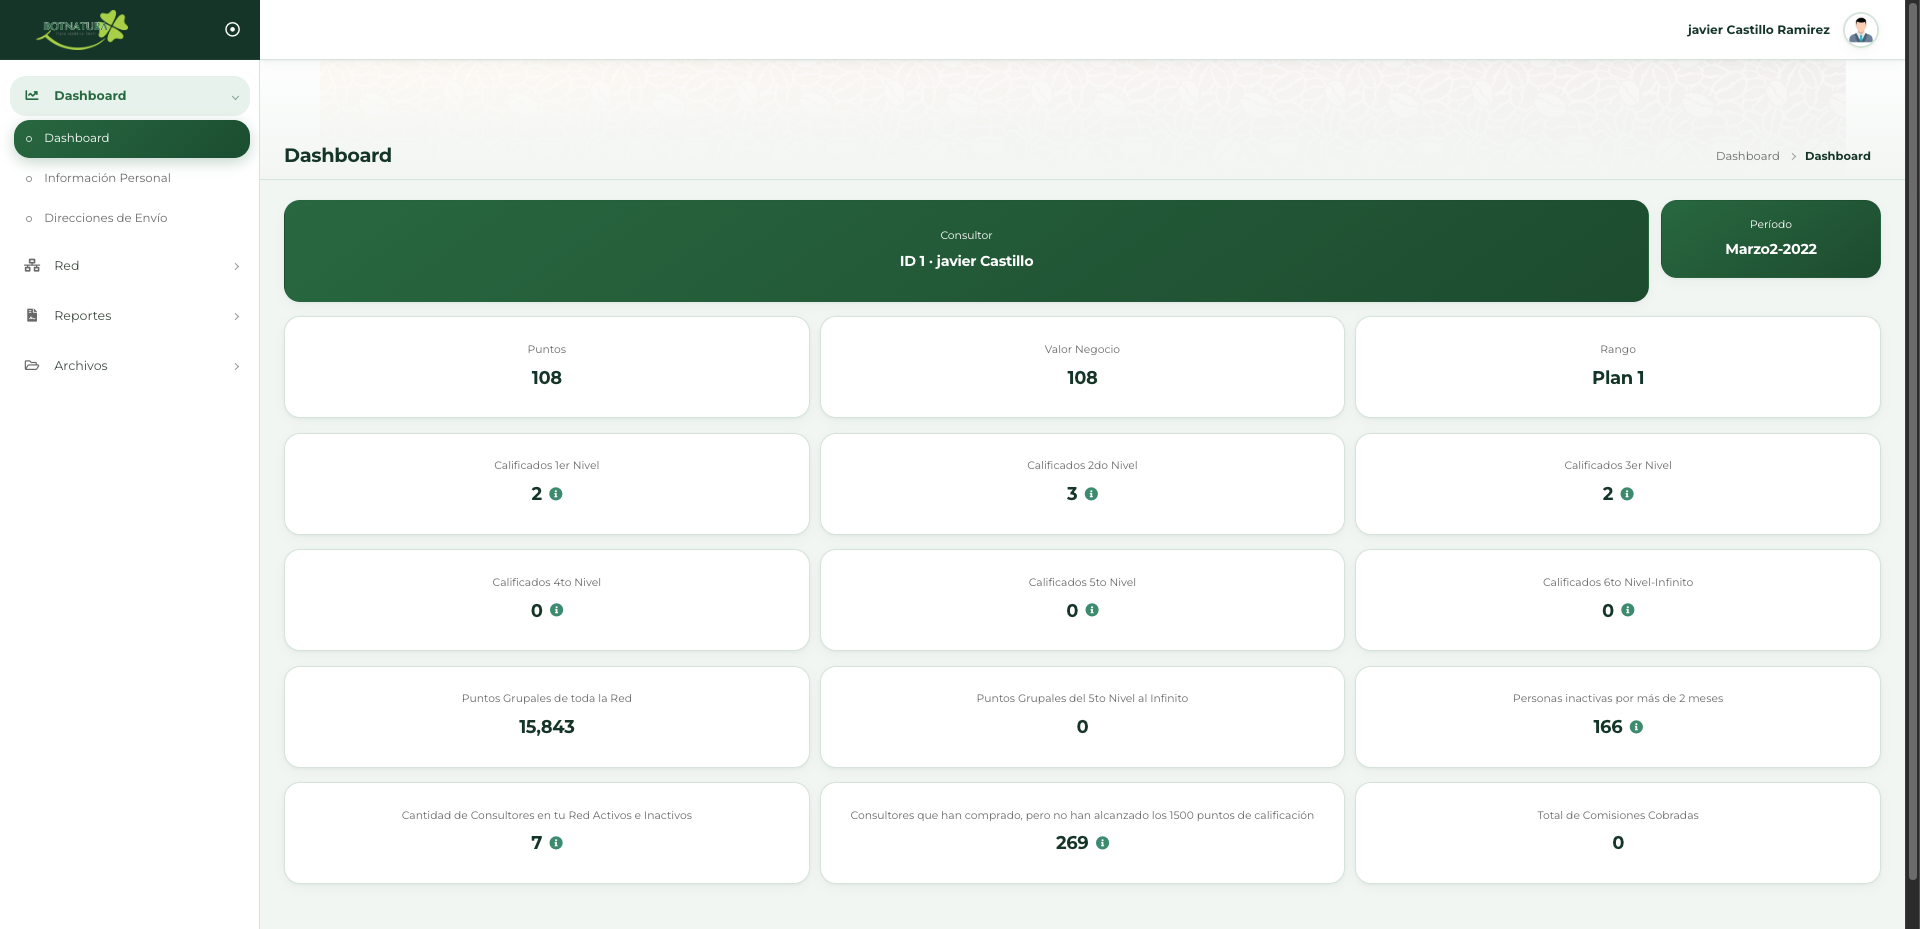Image resolution: width=1920 pixels, height=929 pixels.
Task: Click the Período Marzo2-2022 card
Action: pos(1770,239)
